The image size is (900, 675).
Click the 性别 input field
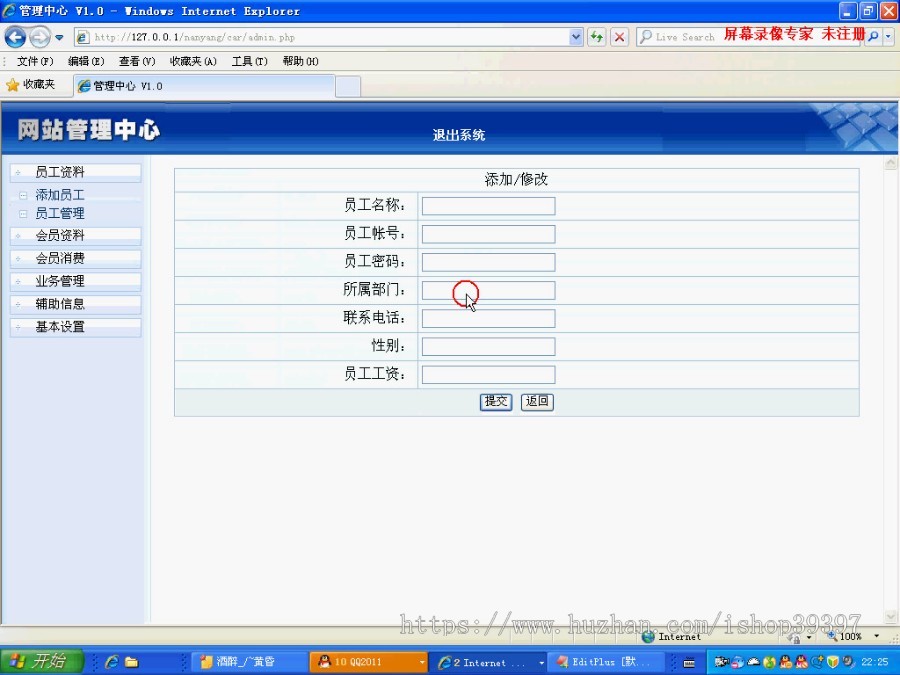click(488, 347)
